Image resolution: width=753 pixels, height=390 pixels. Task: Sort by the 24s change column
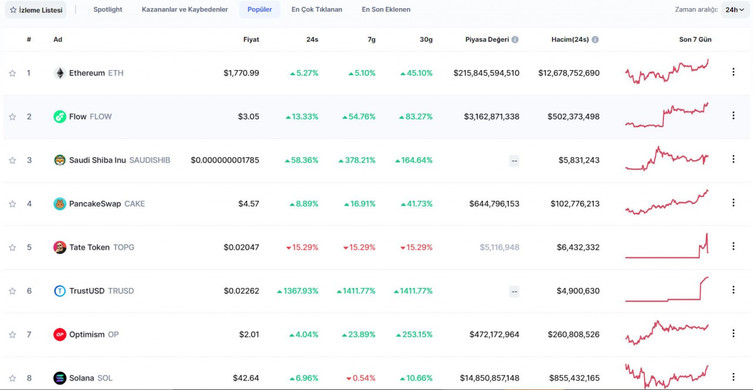coord(312,40)
